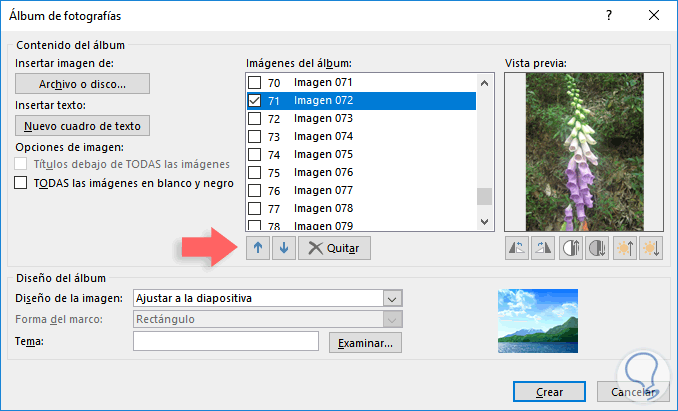Move selected image down in list
678x411 pixels.
(x=283, y=248)
